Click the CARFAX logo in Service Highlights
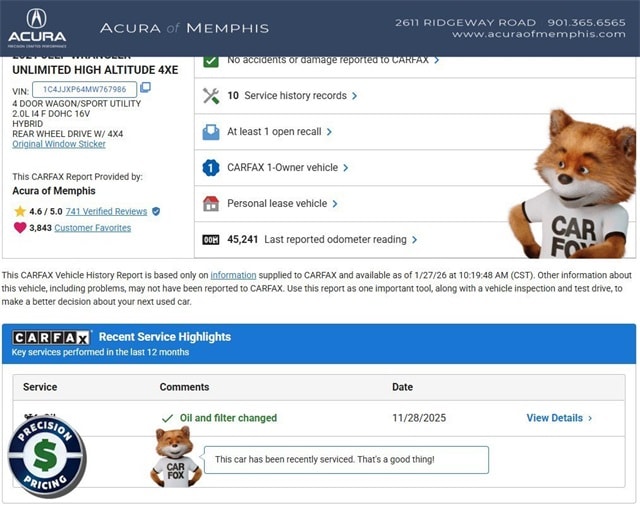The width and height of the screenshot is (640, 506). point(52,338)
